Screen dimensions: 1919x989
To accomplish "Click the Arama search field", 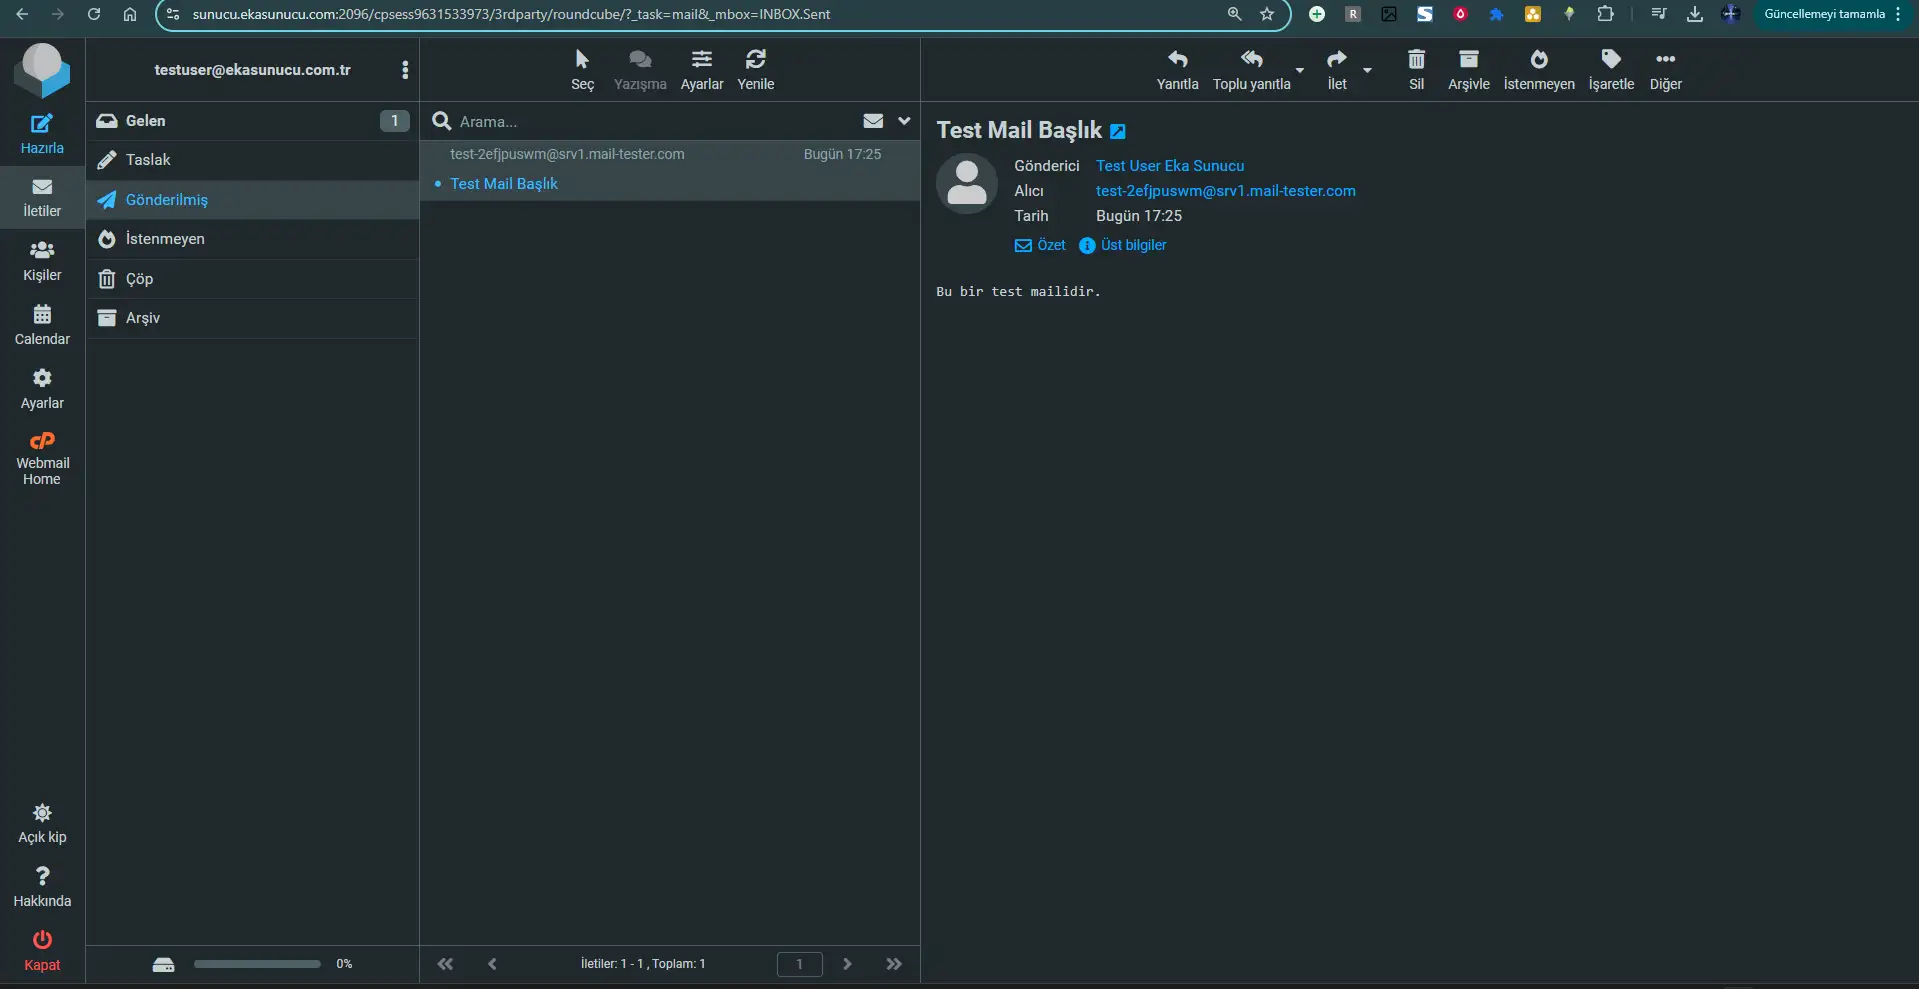I will point(655,122).
